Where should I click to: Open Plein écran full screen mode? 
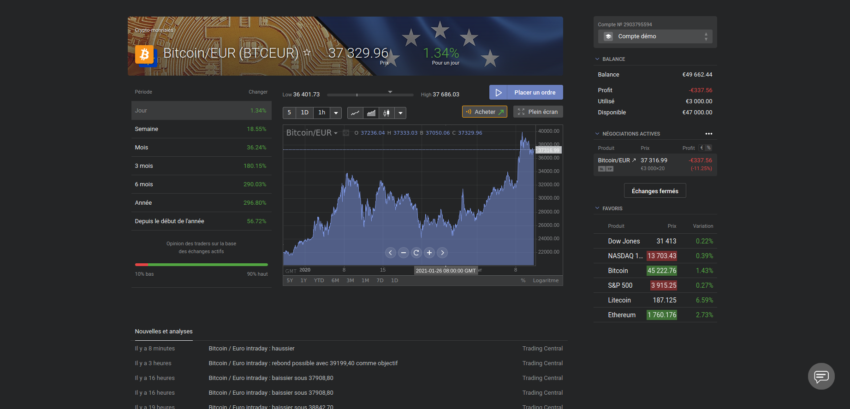tap(538, 112)
